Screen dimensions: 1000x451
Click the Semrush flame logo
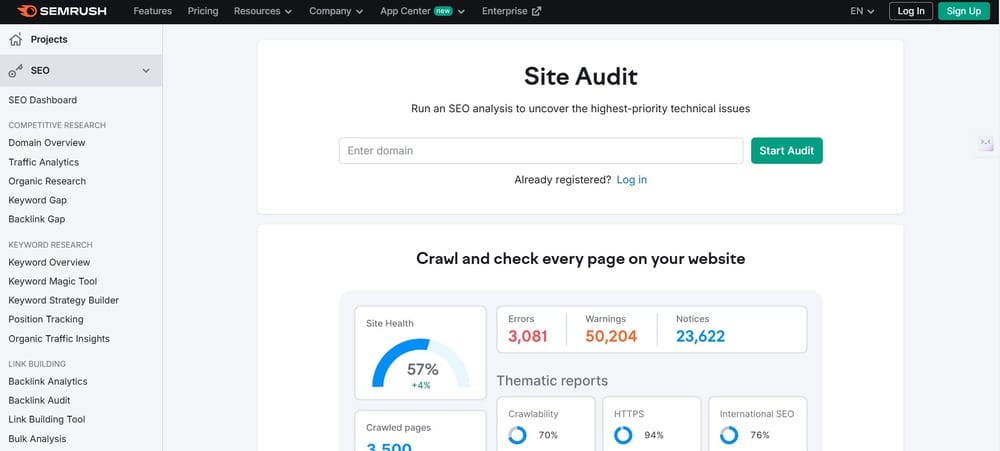[27, 11]
